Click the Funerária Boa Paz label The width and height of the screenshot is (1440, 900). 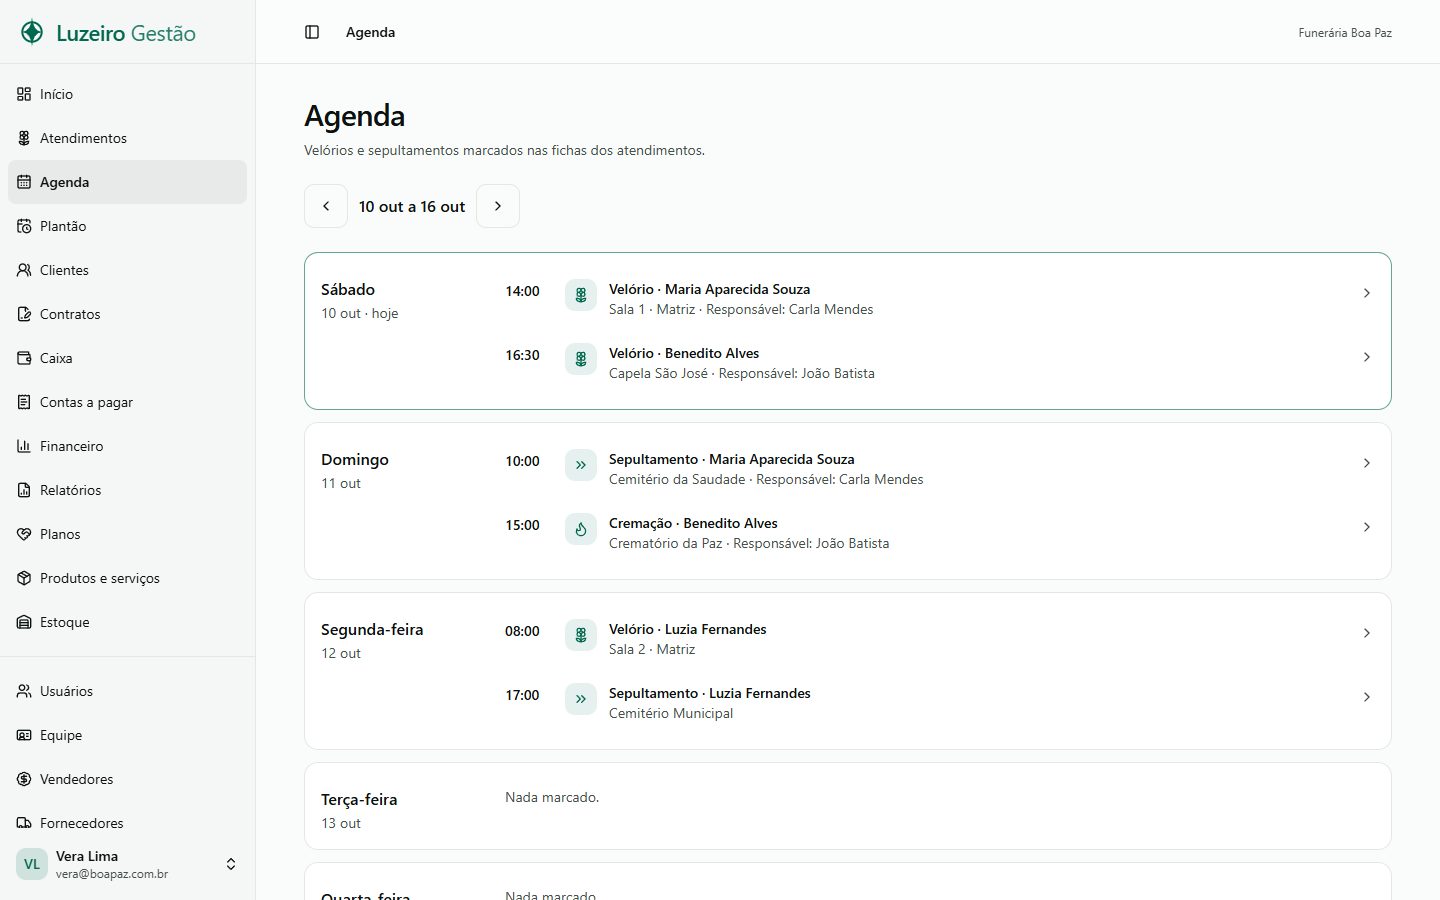[1345, 33]
